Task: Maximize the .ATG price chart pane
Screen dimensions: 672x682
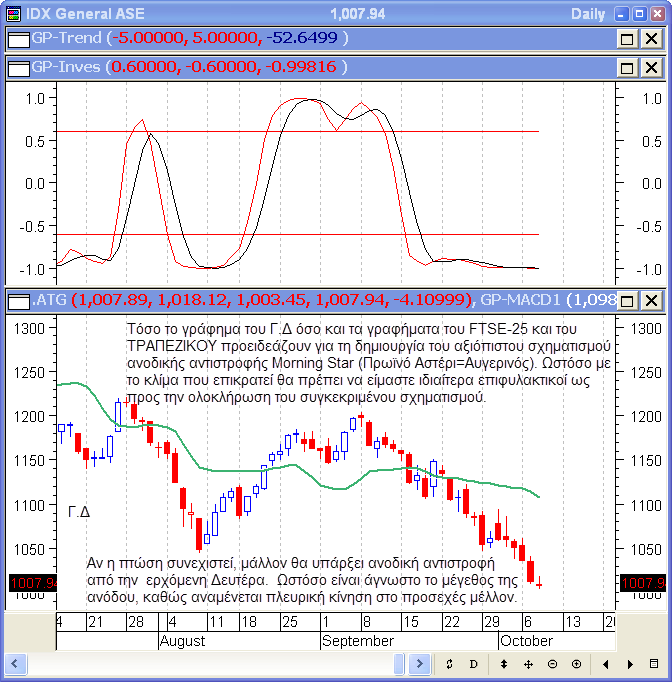Action: [x=627, y=300]
